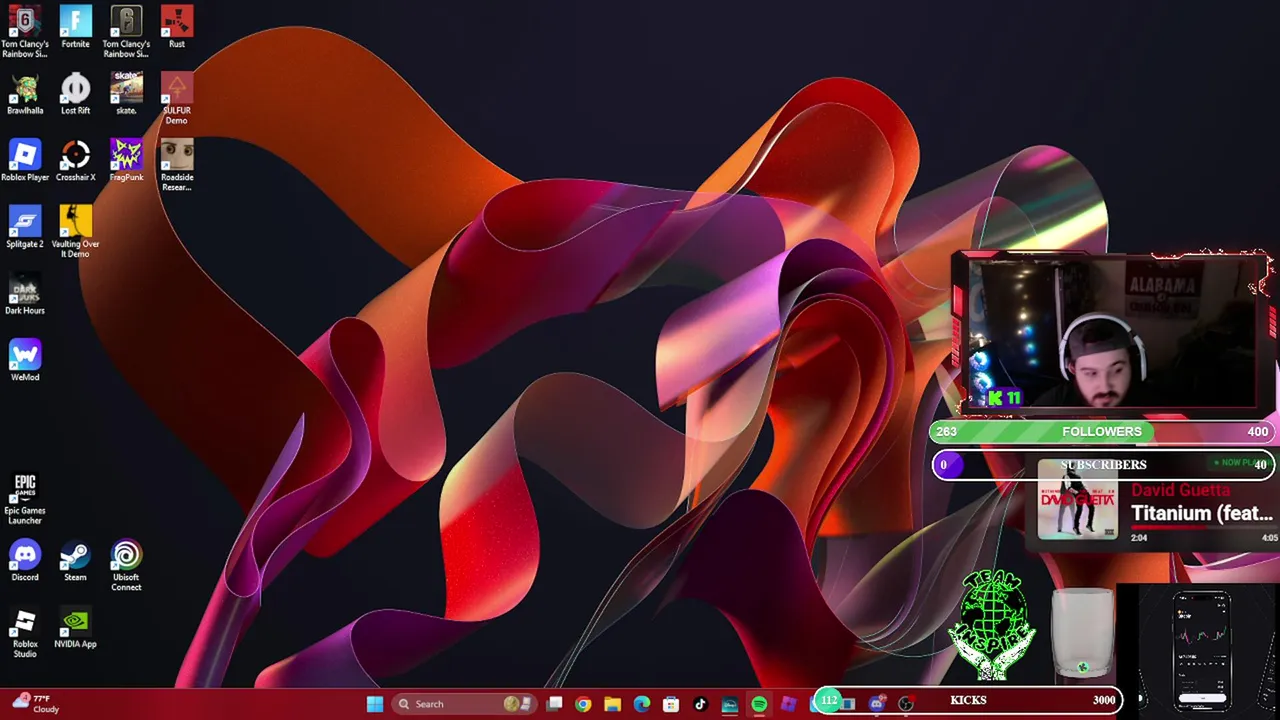Click the SUBSCRIBERS progress bar
This screenshot has height=720, width=1280.
1102,465
